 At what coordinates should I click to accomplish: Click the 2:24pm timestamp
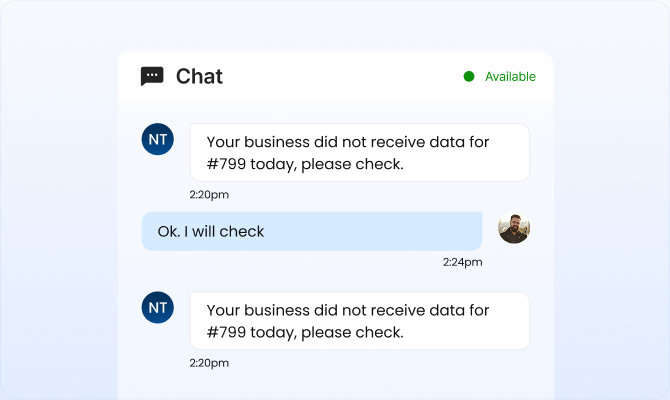[463, 262]
